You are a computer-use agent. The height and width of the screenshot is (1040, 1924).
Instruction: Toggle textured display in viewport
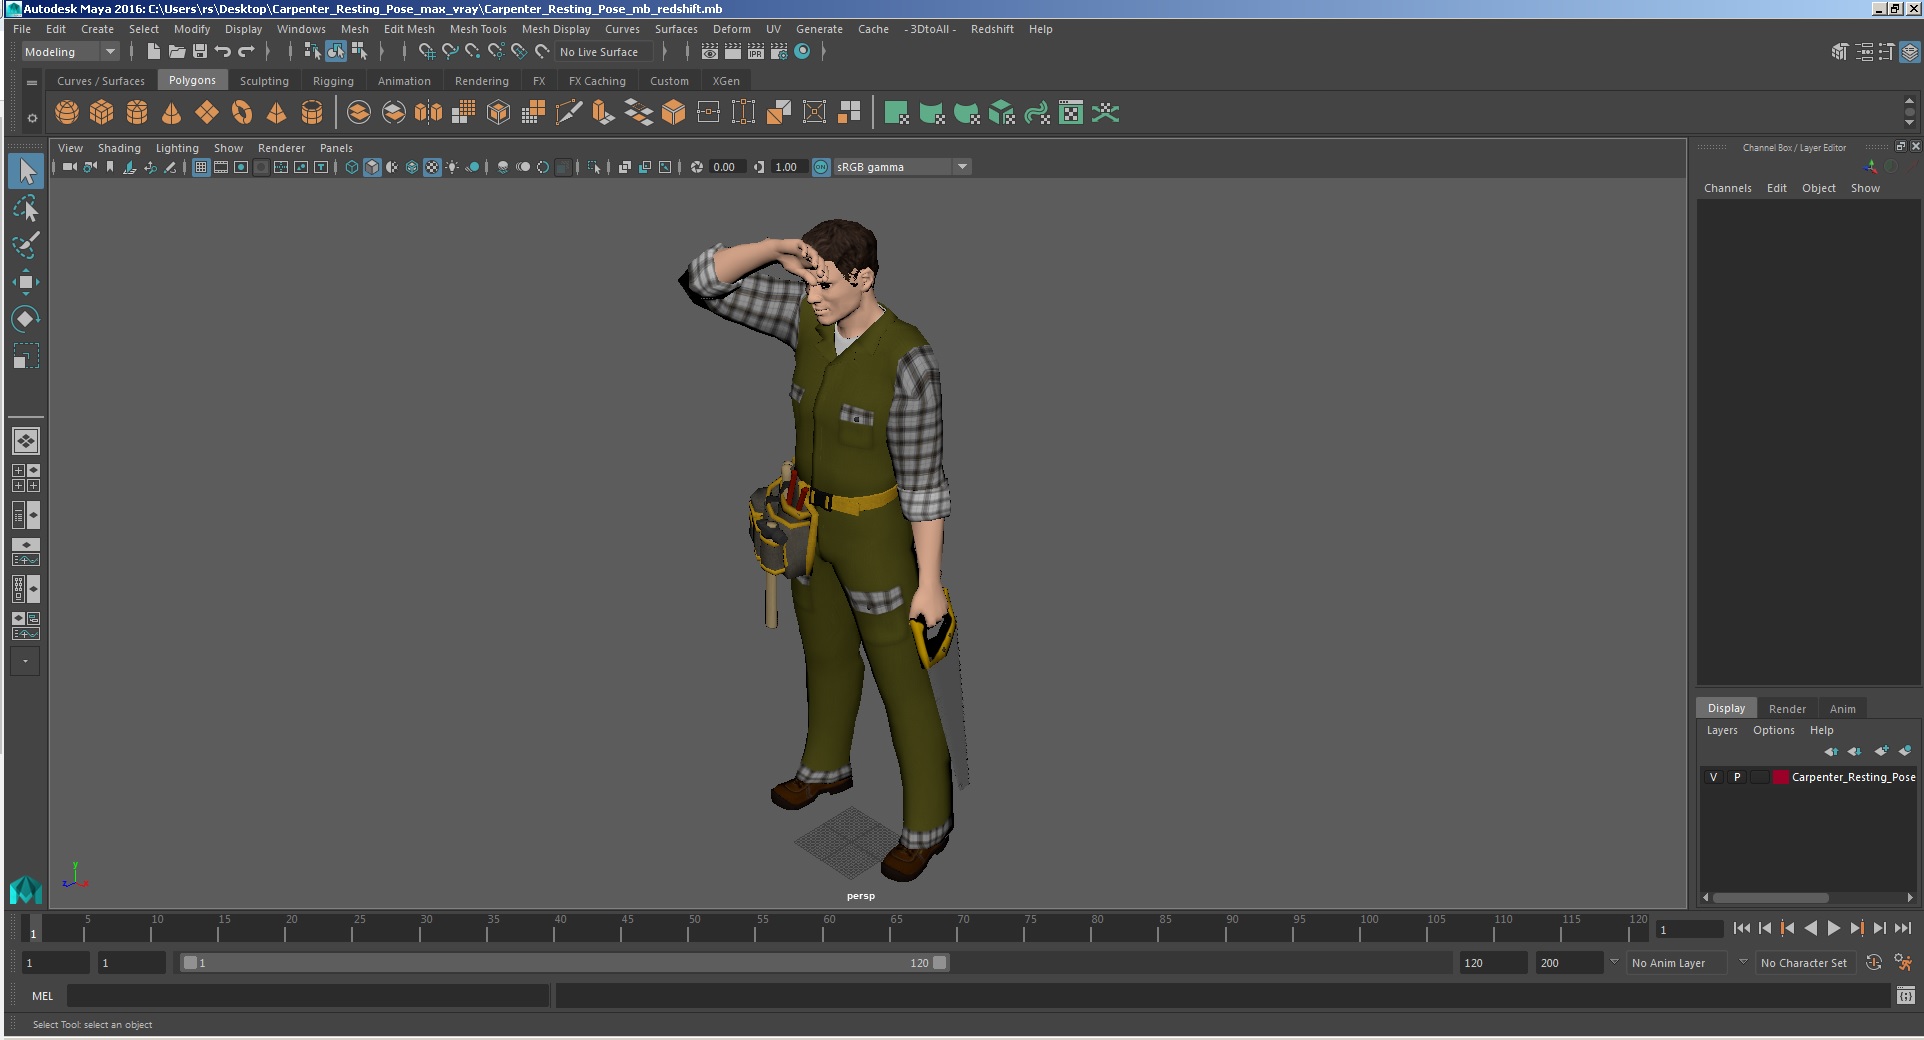[x=432, y=167]
